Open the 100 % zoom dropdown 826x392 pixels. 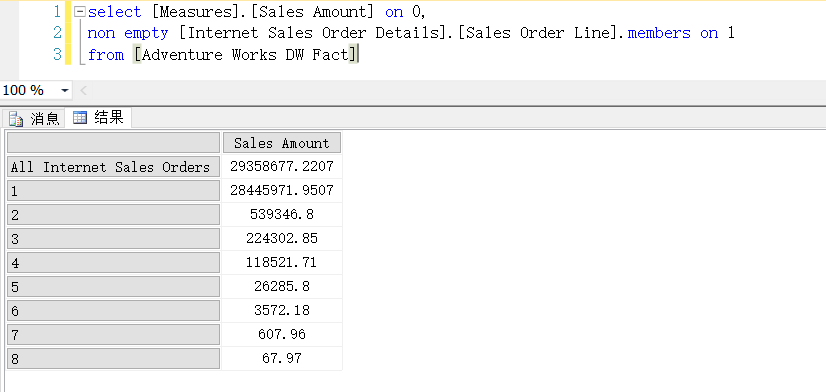coord(65,91)
